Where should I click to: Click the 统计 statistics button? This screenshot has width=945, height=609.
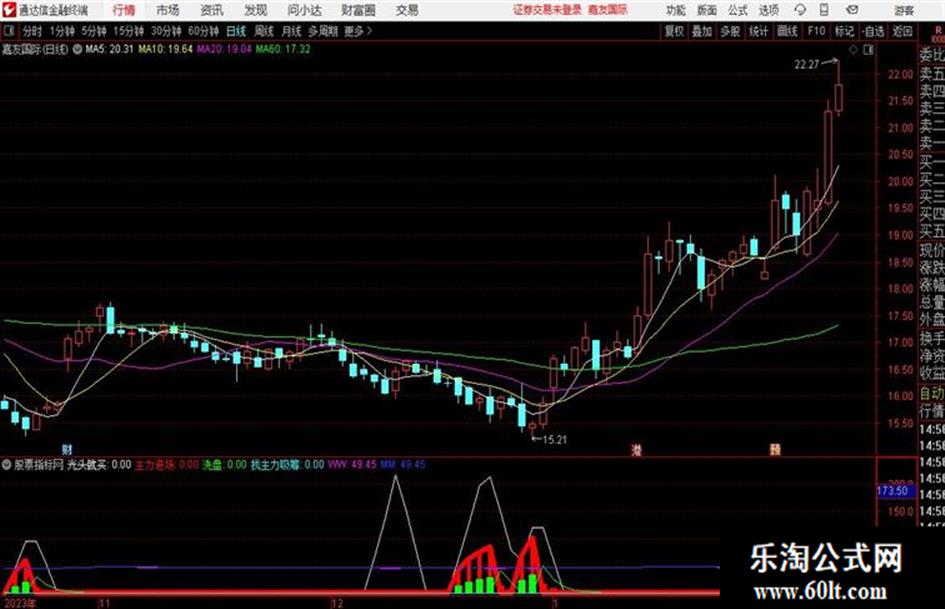pyautogui.click(x=758, y=31)
